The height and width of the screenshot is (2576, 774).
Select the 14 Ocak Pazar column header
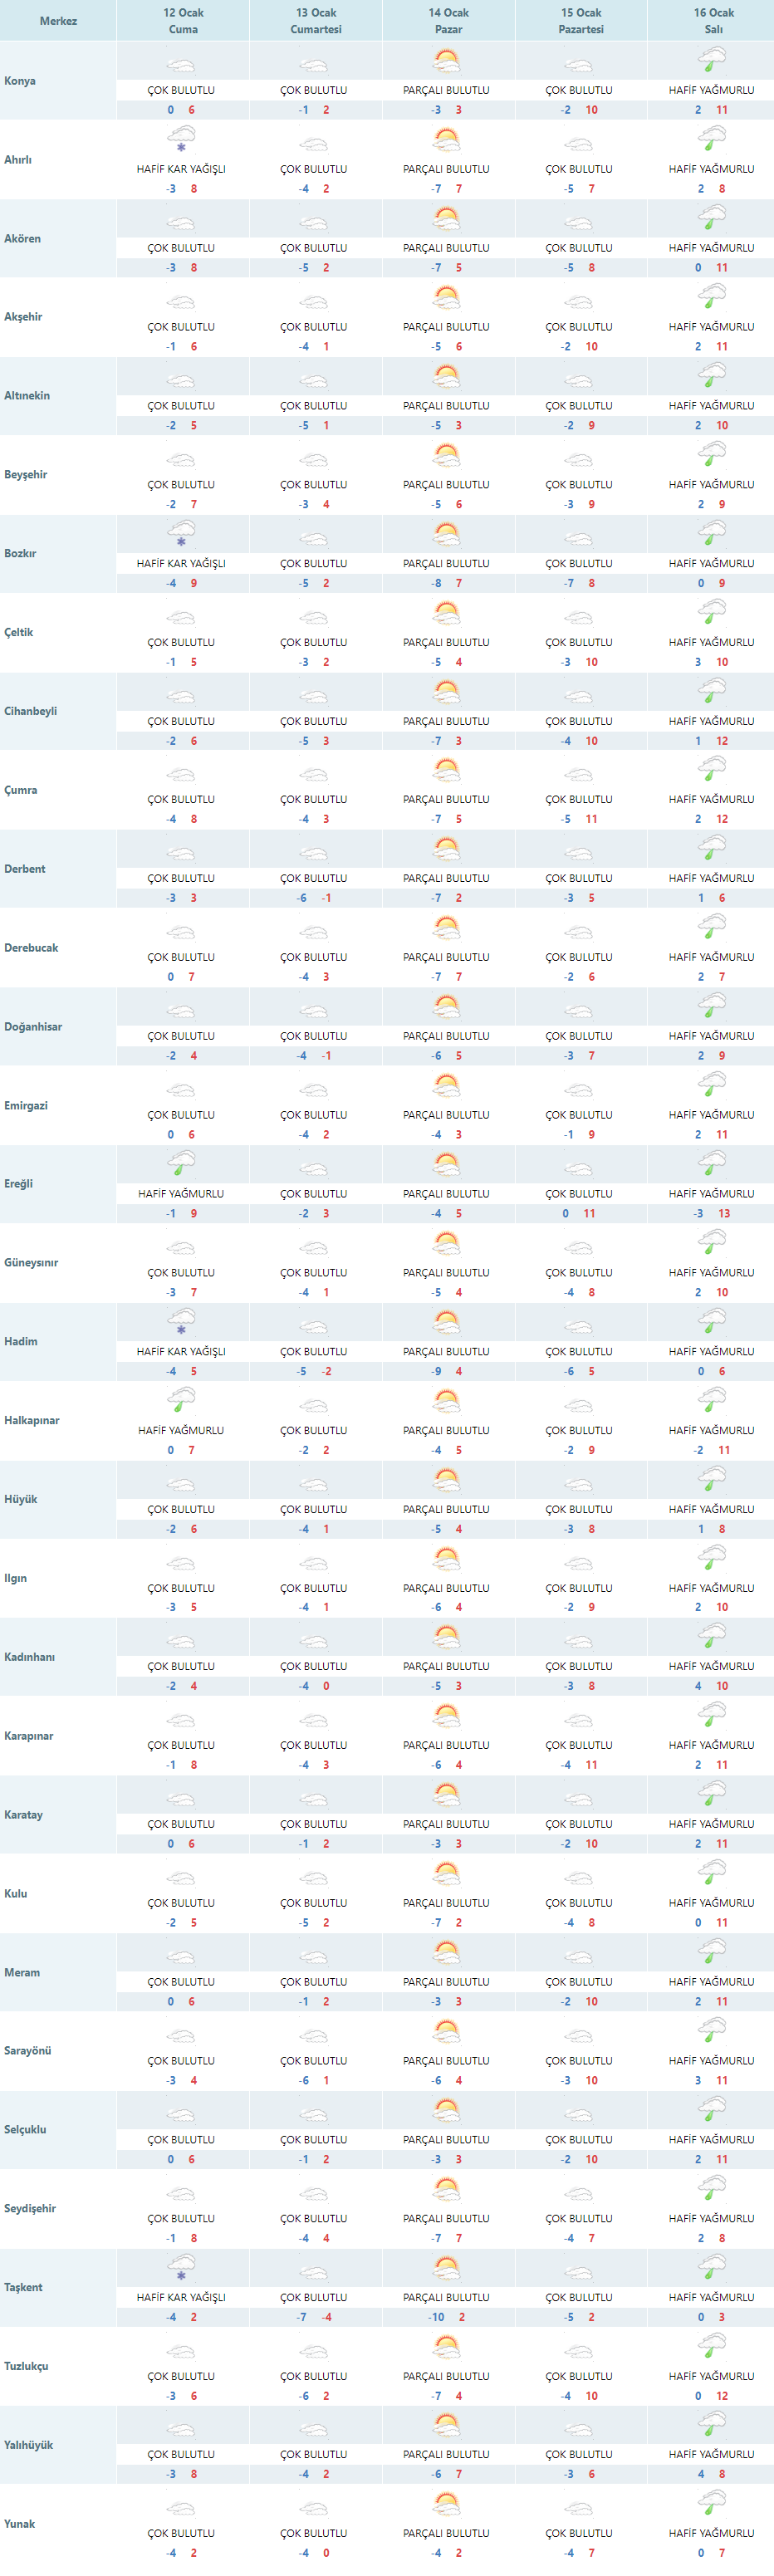[448, 21]
